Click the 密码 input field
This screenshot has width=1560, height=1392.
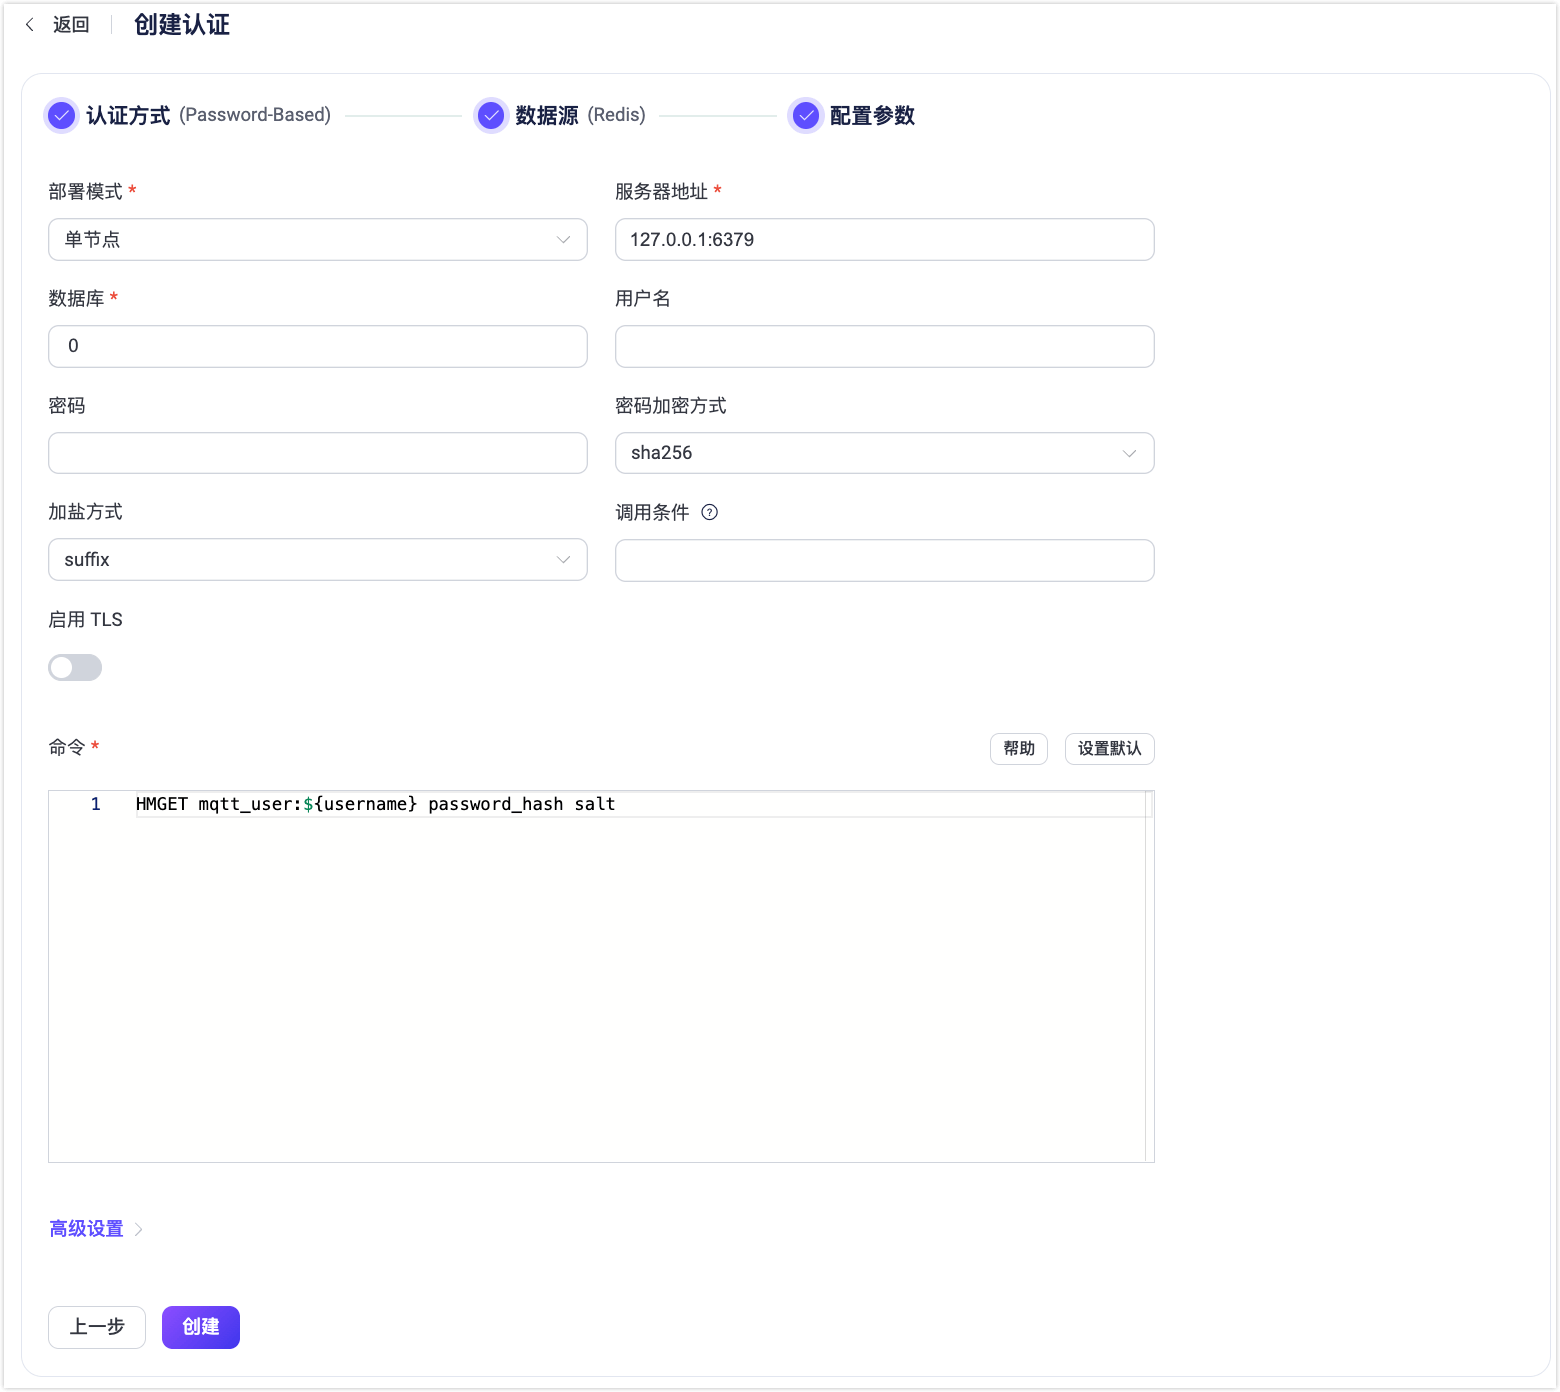tap(317, 453)
